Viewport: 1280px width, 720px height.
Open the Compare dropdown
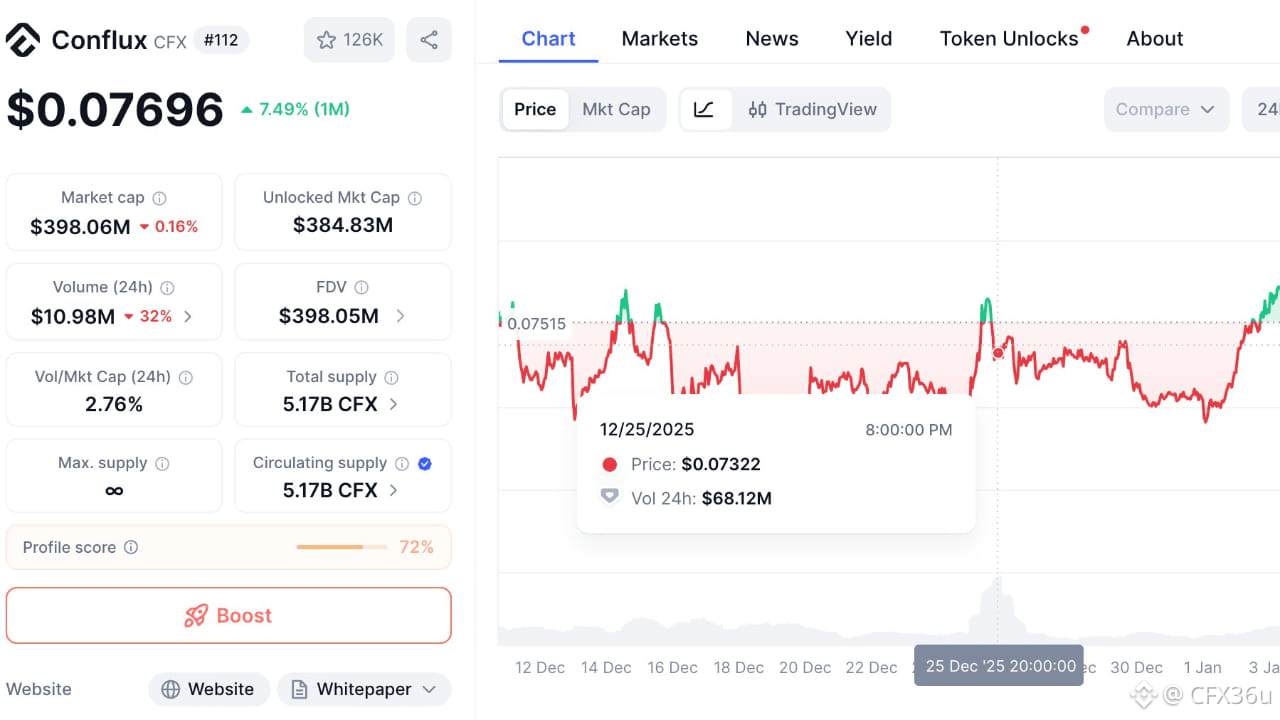tap(1164, 109)
